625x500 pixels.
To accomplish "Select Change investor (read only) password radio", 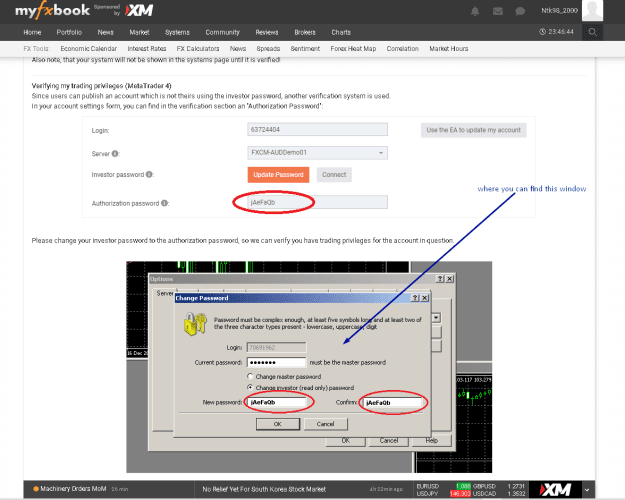I will pos(250,387).
